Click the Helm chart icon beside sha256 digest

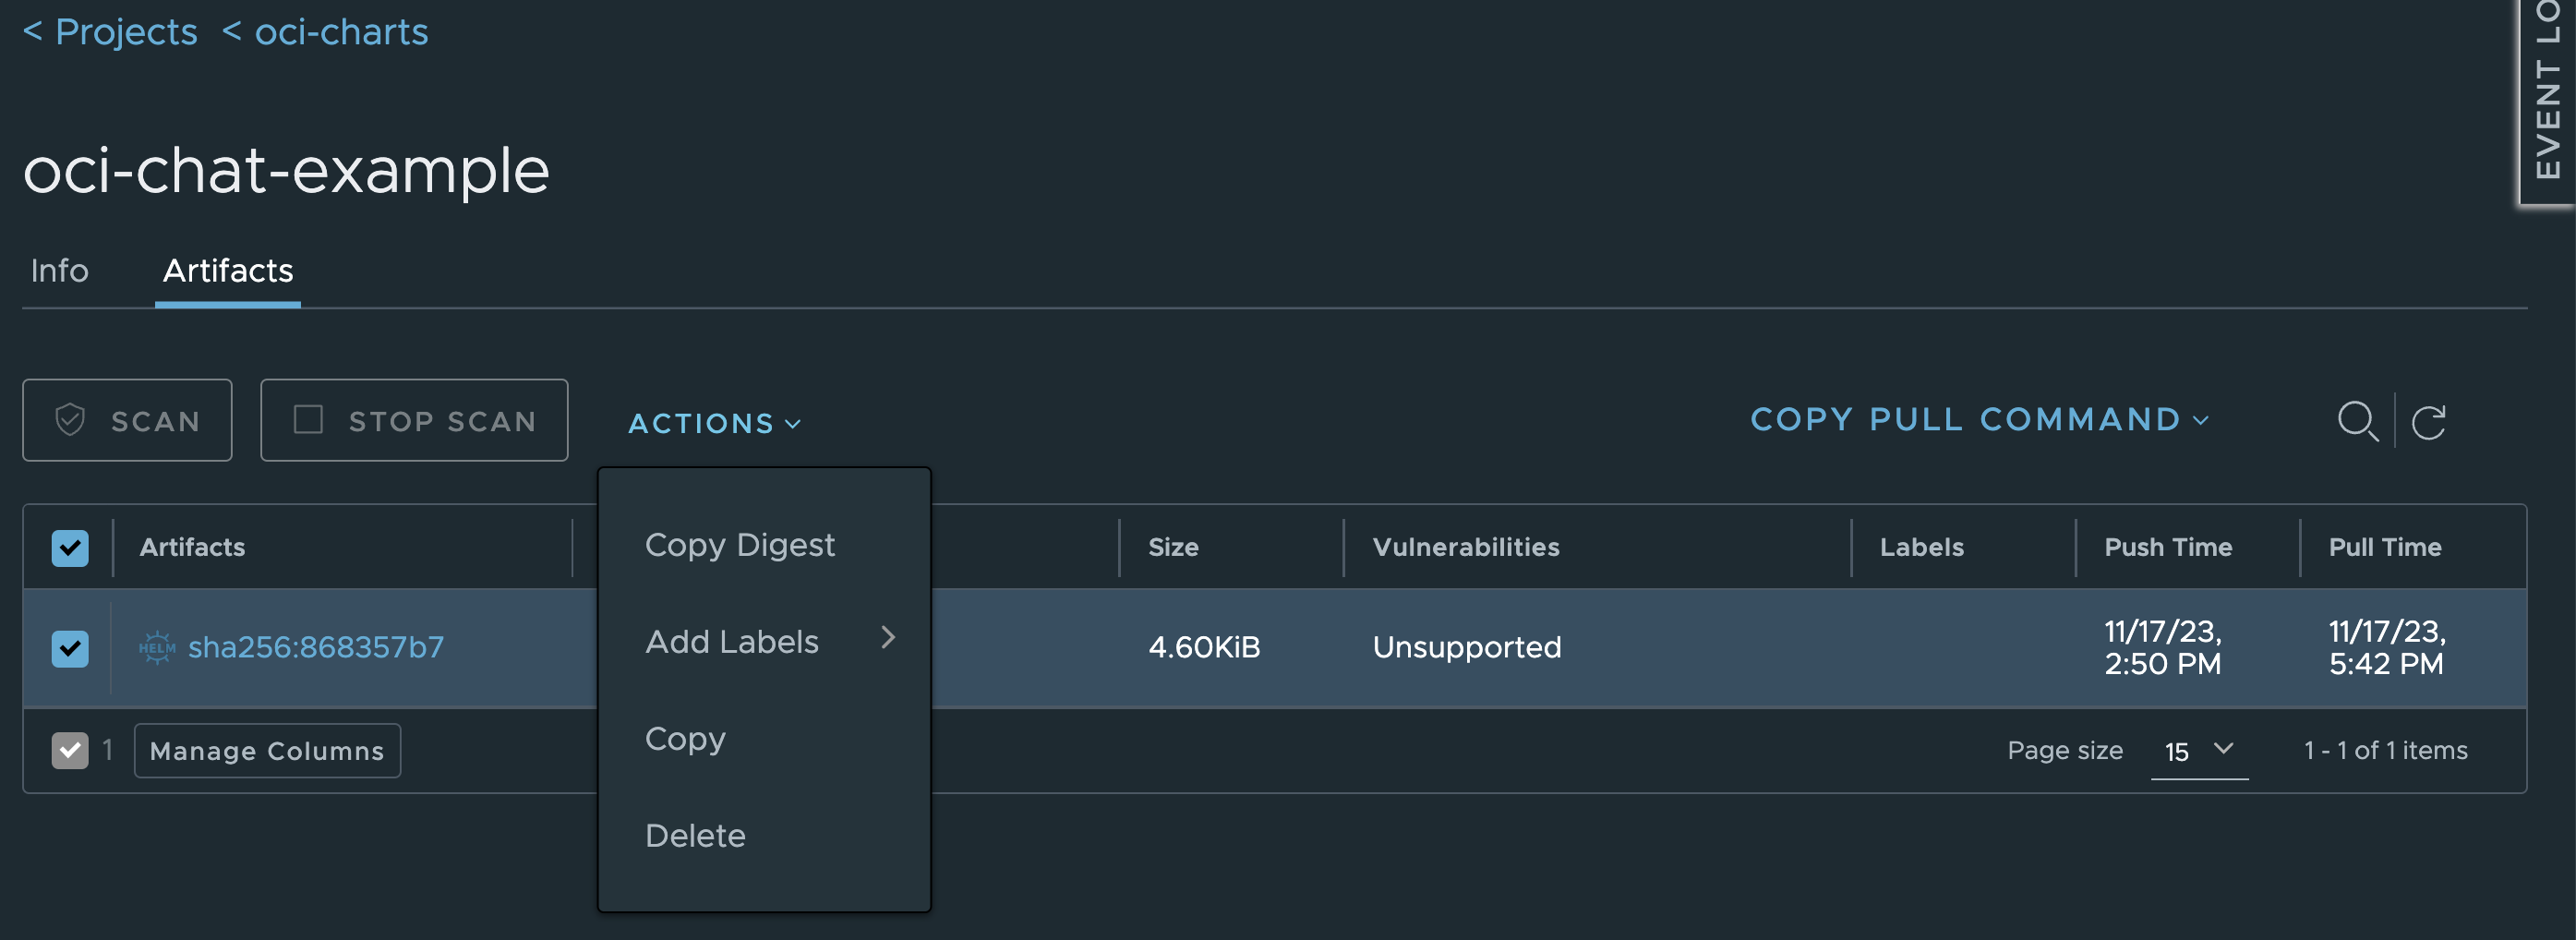tap(157, 647)
